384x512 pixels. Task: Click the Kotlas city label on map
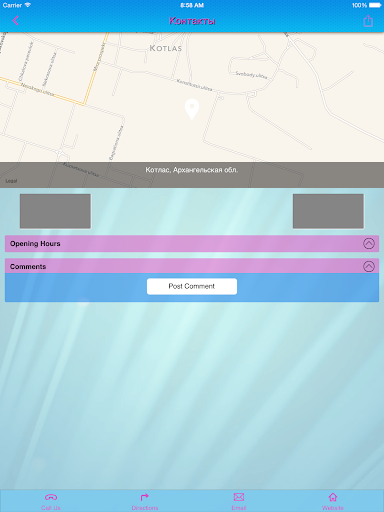point(166,48)
